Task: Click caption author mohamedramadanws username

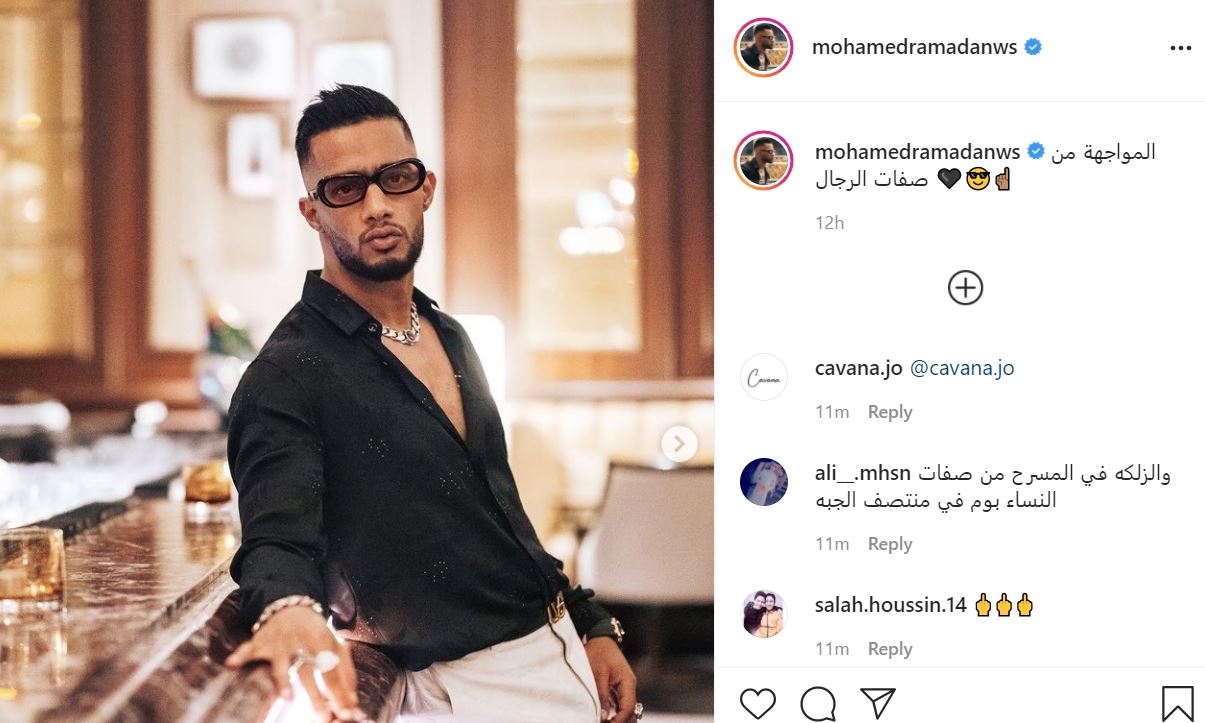Action: [x=918, y=152]
